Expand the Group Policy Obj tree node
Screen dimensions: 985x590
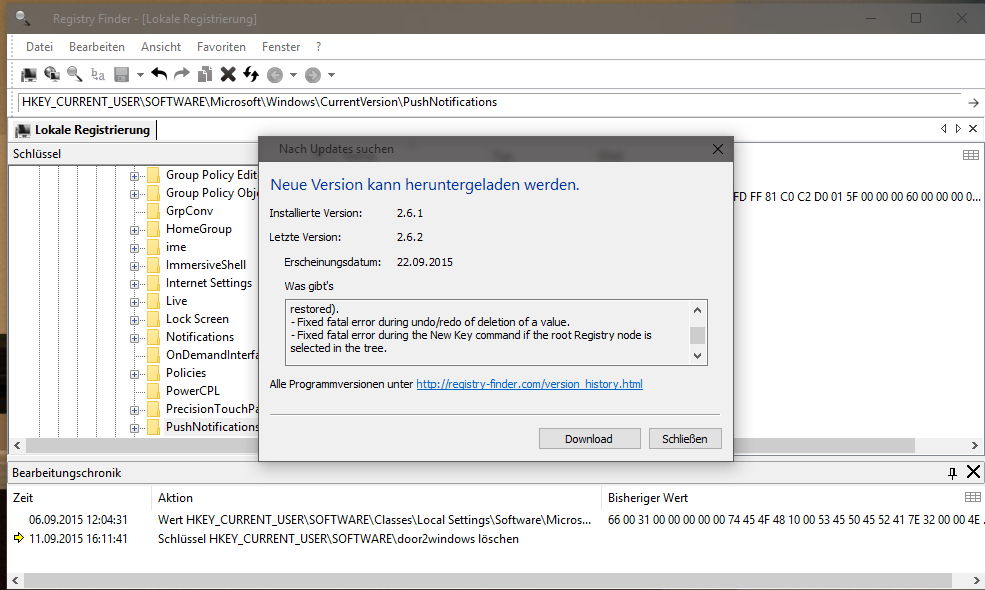click(x=134, y=194)
